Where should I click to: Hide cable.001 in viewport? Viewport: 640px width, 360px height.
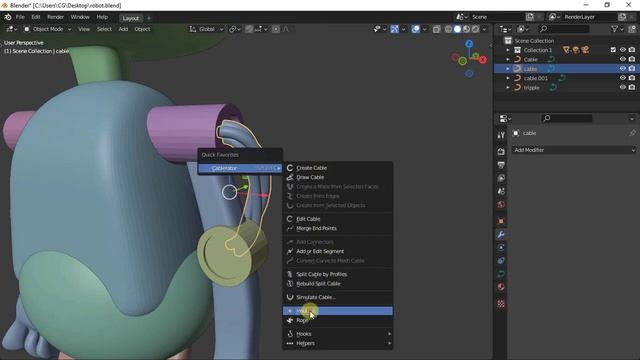tap(622, 78)
